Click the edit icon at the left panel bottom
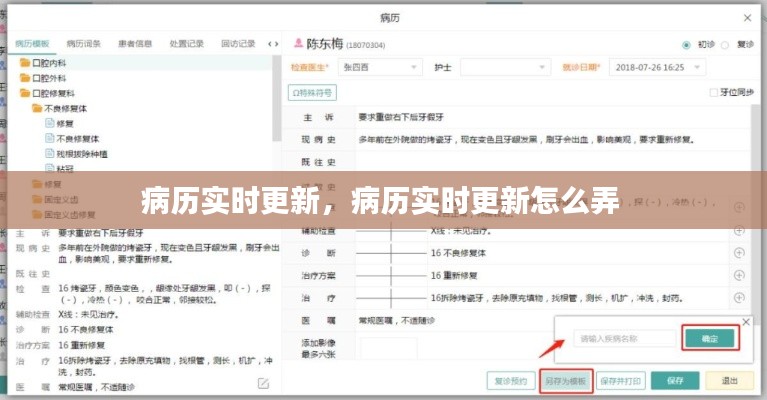 pos(264,383)
